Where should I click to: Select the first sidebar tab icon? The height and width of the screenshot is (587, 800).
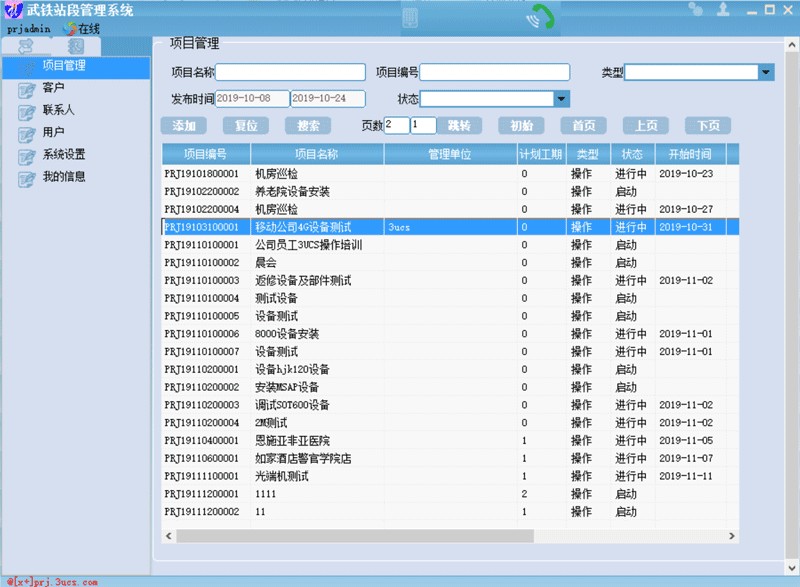26,46
